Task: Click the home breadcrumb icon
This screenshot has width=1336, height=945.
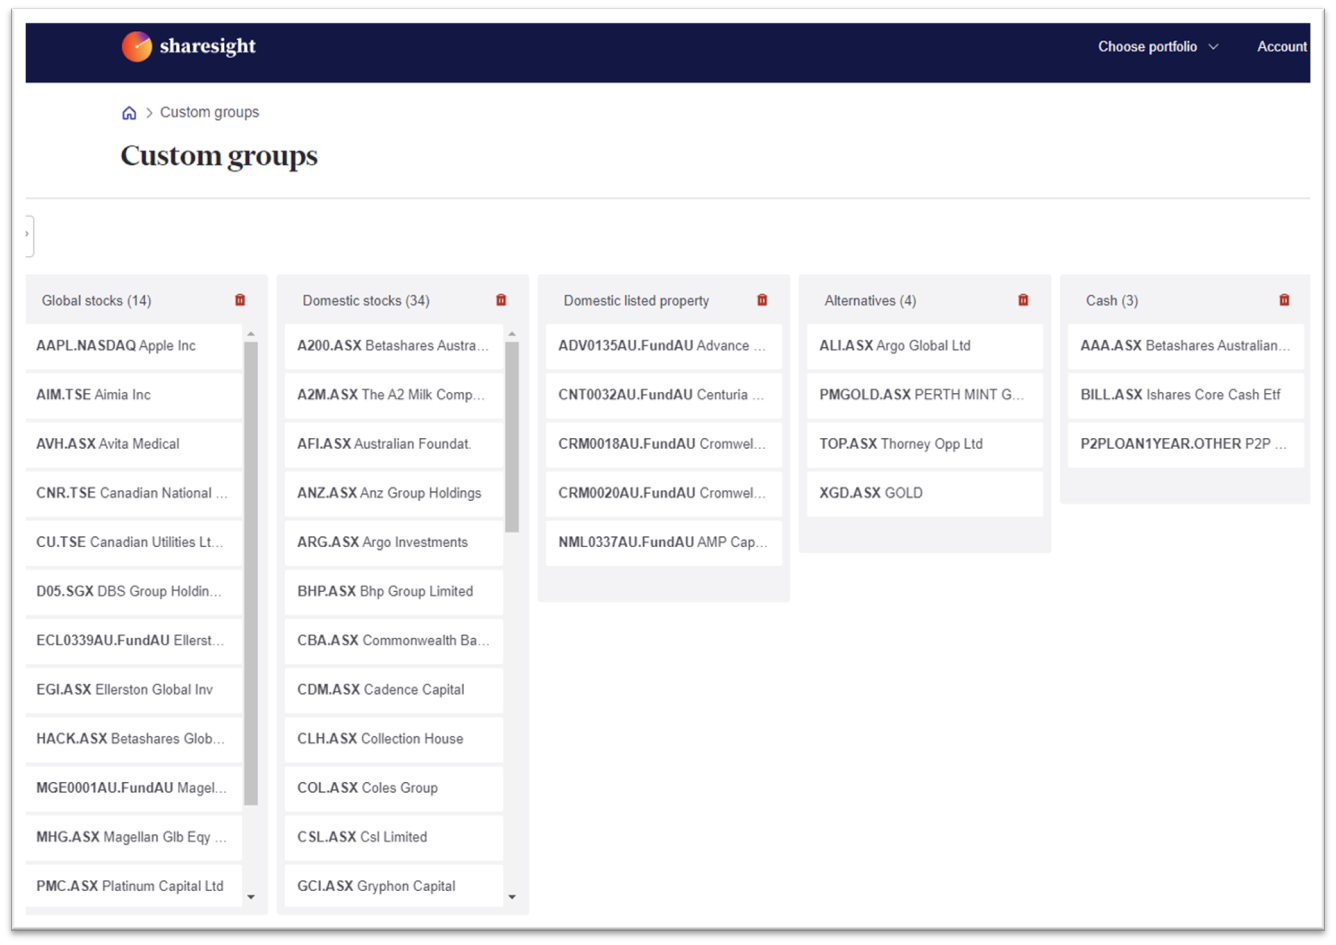Action: coord(129,112)
